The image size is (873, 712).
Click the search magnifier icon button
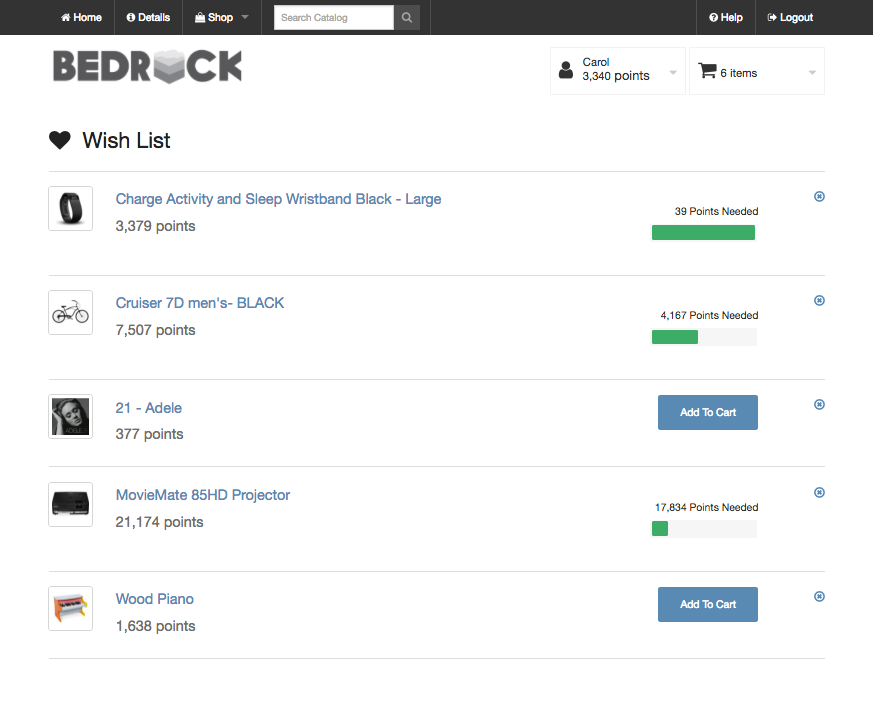point(407,17)
